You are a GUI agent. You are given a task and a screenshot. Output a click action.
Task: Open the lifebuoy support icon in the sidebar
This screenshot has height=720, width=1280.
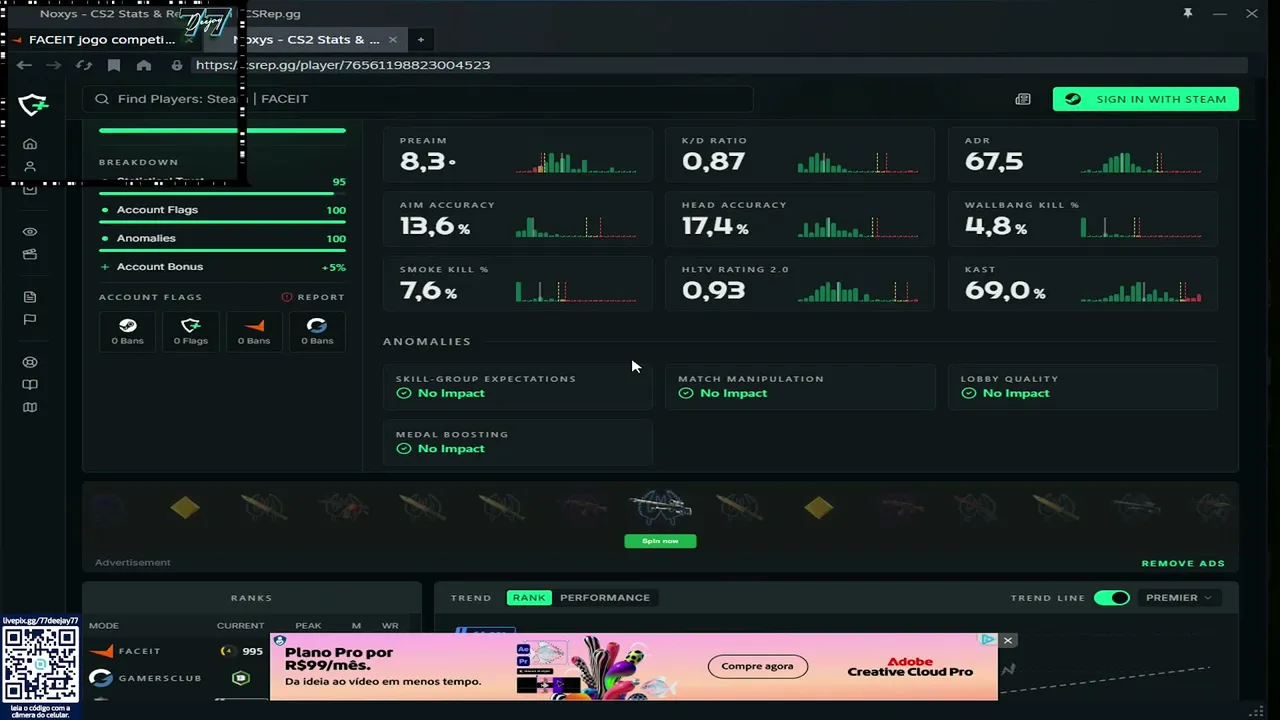[x=30, y=362]
